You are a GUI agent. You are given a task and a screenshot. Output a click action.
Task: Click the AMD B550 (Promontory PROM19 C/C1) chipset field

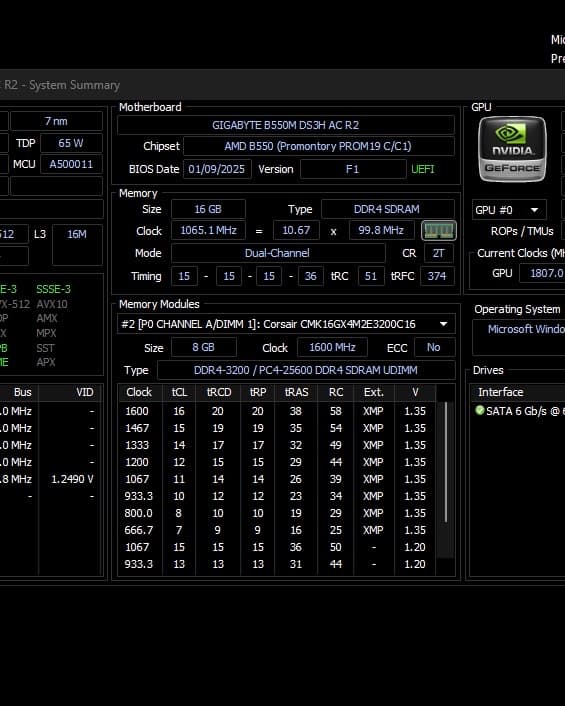[319, 146]
